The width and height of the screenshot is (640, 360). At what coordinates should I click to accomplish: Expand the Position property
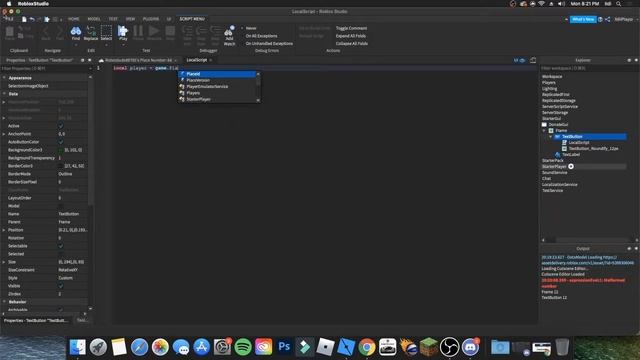(x=4, y=230)
